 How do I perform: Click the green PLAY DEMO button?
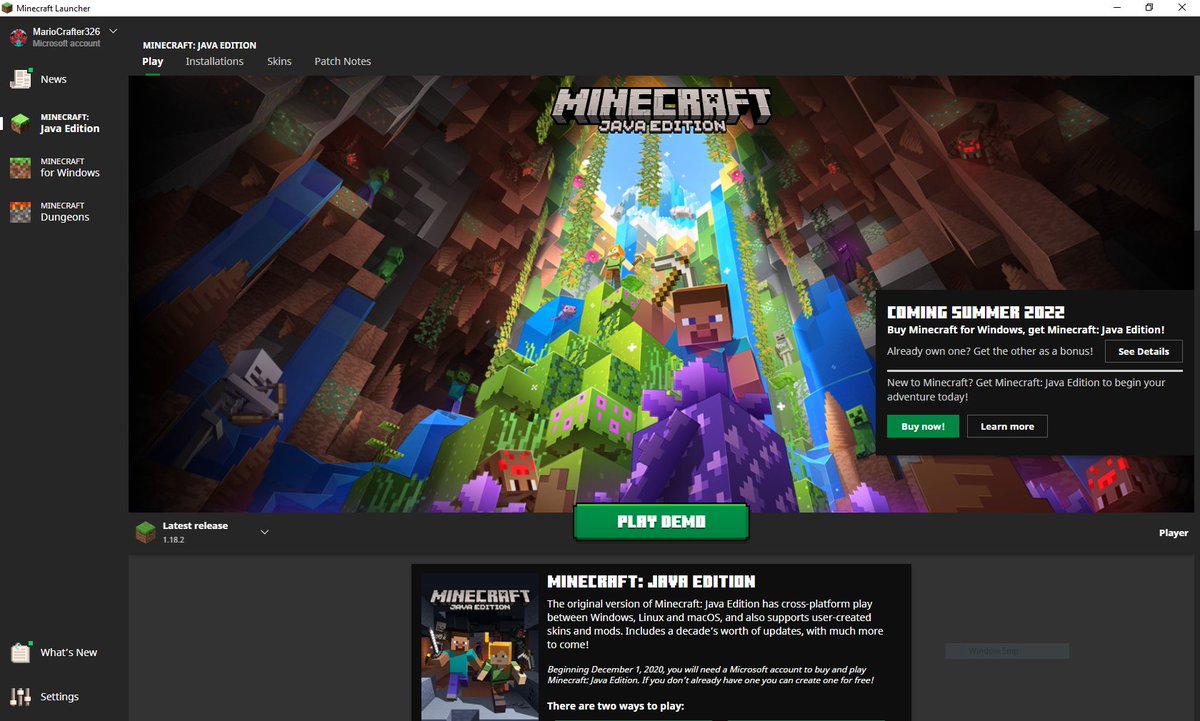[x=661, y=522]
